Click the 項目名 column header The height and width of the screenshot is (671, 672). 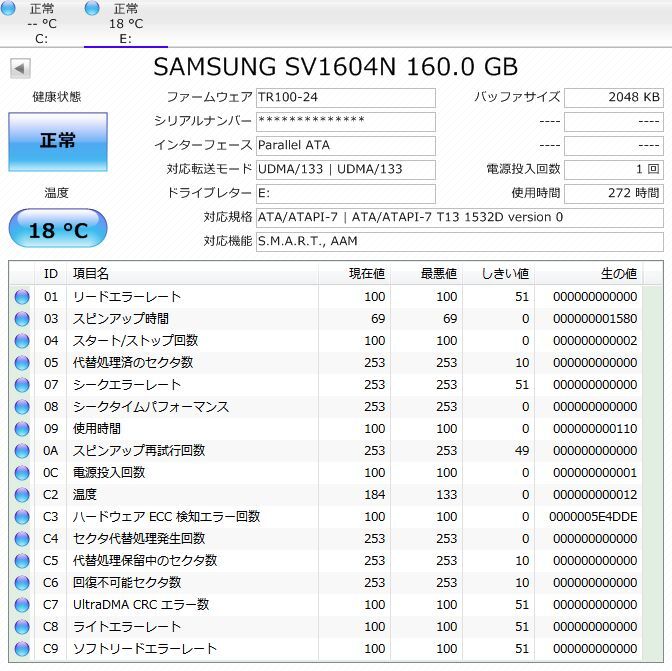pos(192,273)
